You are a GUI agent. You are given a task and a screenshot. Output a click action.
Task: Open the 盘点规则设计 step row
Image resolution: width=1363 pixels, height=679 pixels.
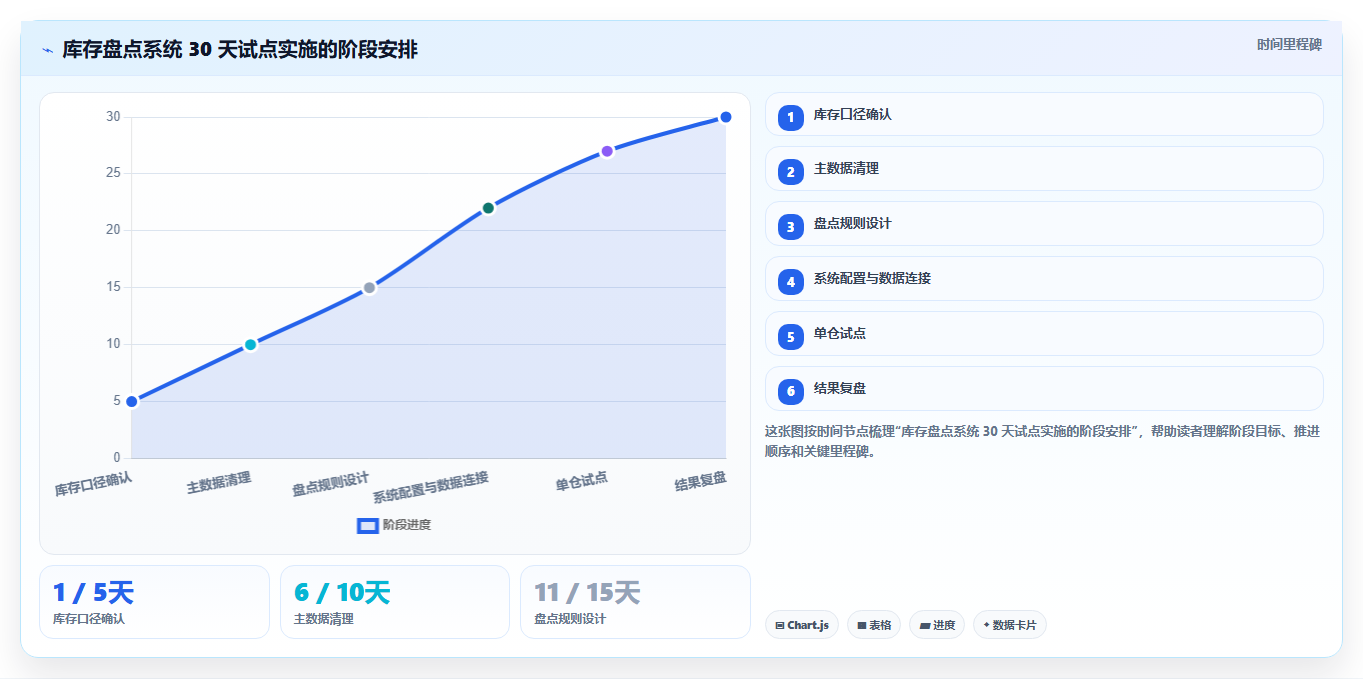tap(1044, 224)
